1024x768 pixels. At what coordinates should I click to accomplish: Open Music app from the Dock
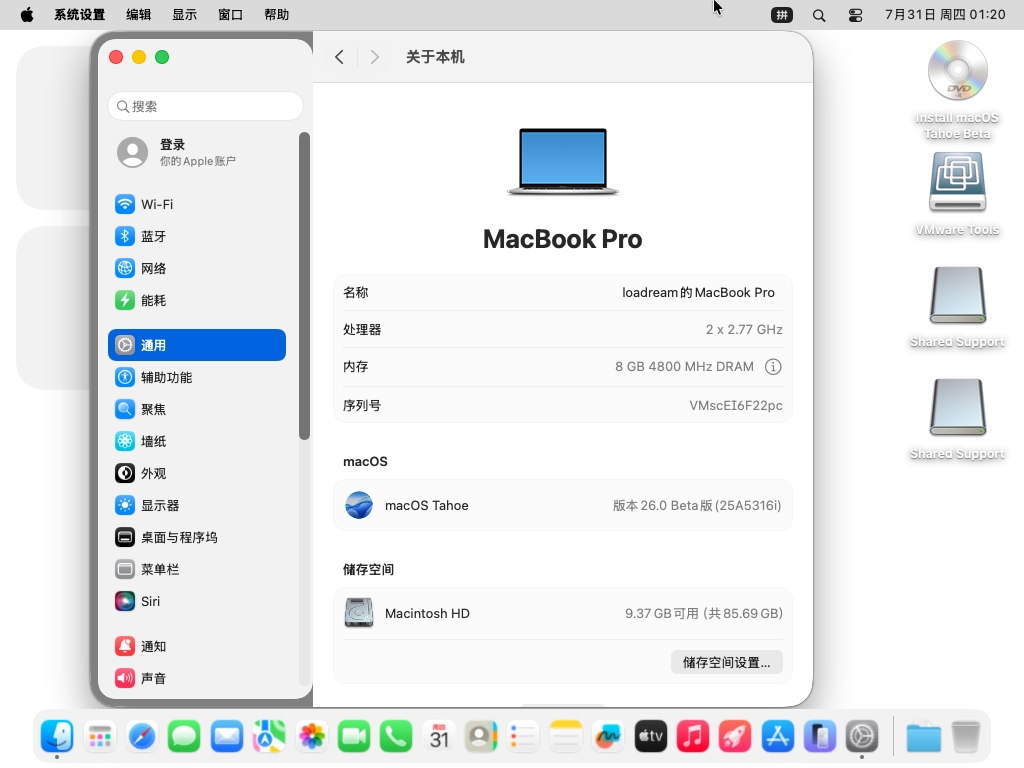point(693,737)
